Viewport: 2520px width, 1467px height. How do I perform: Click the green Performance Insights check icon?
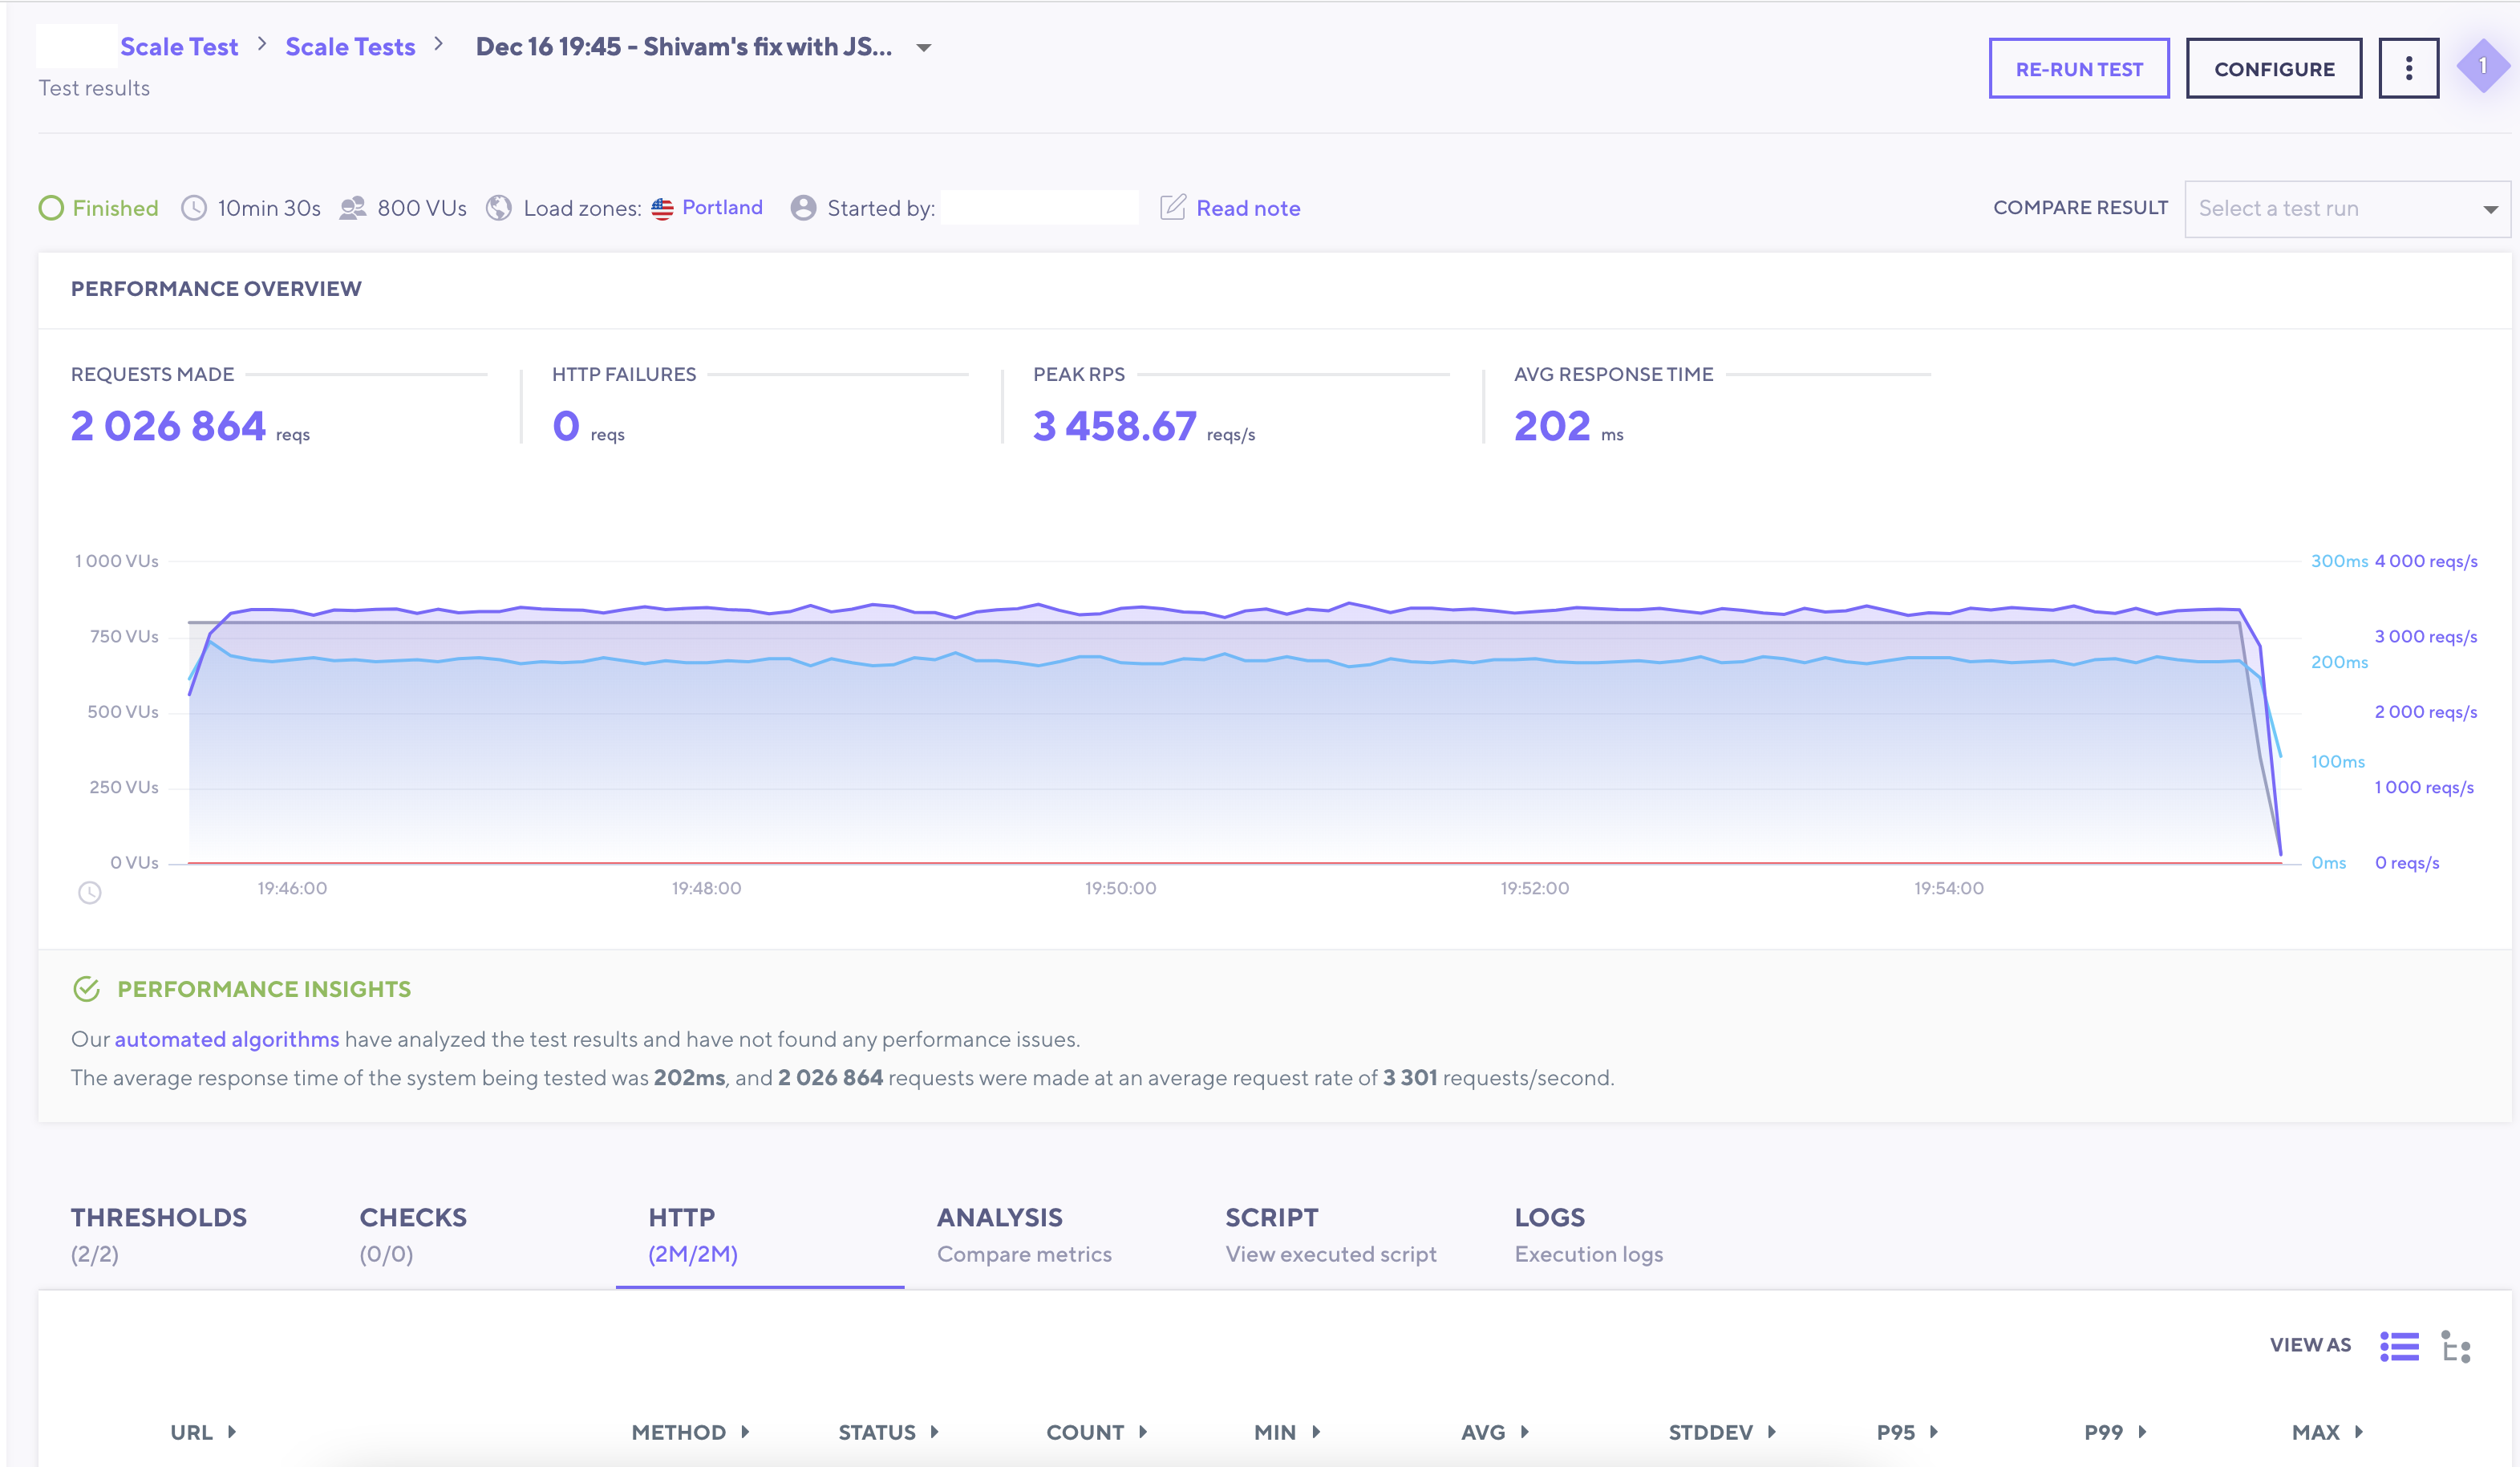point(87,989)
